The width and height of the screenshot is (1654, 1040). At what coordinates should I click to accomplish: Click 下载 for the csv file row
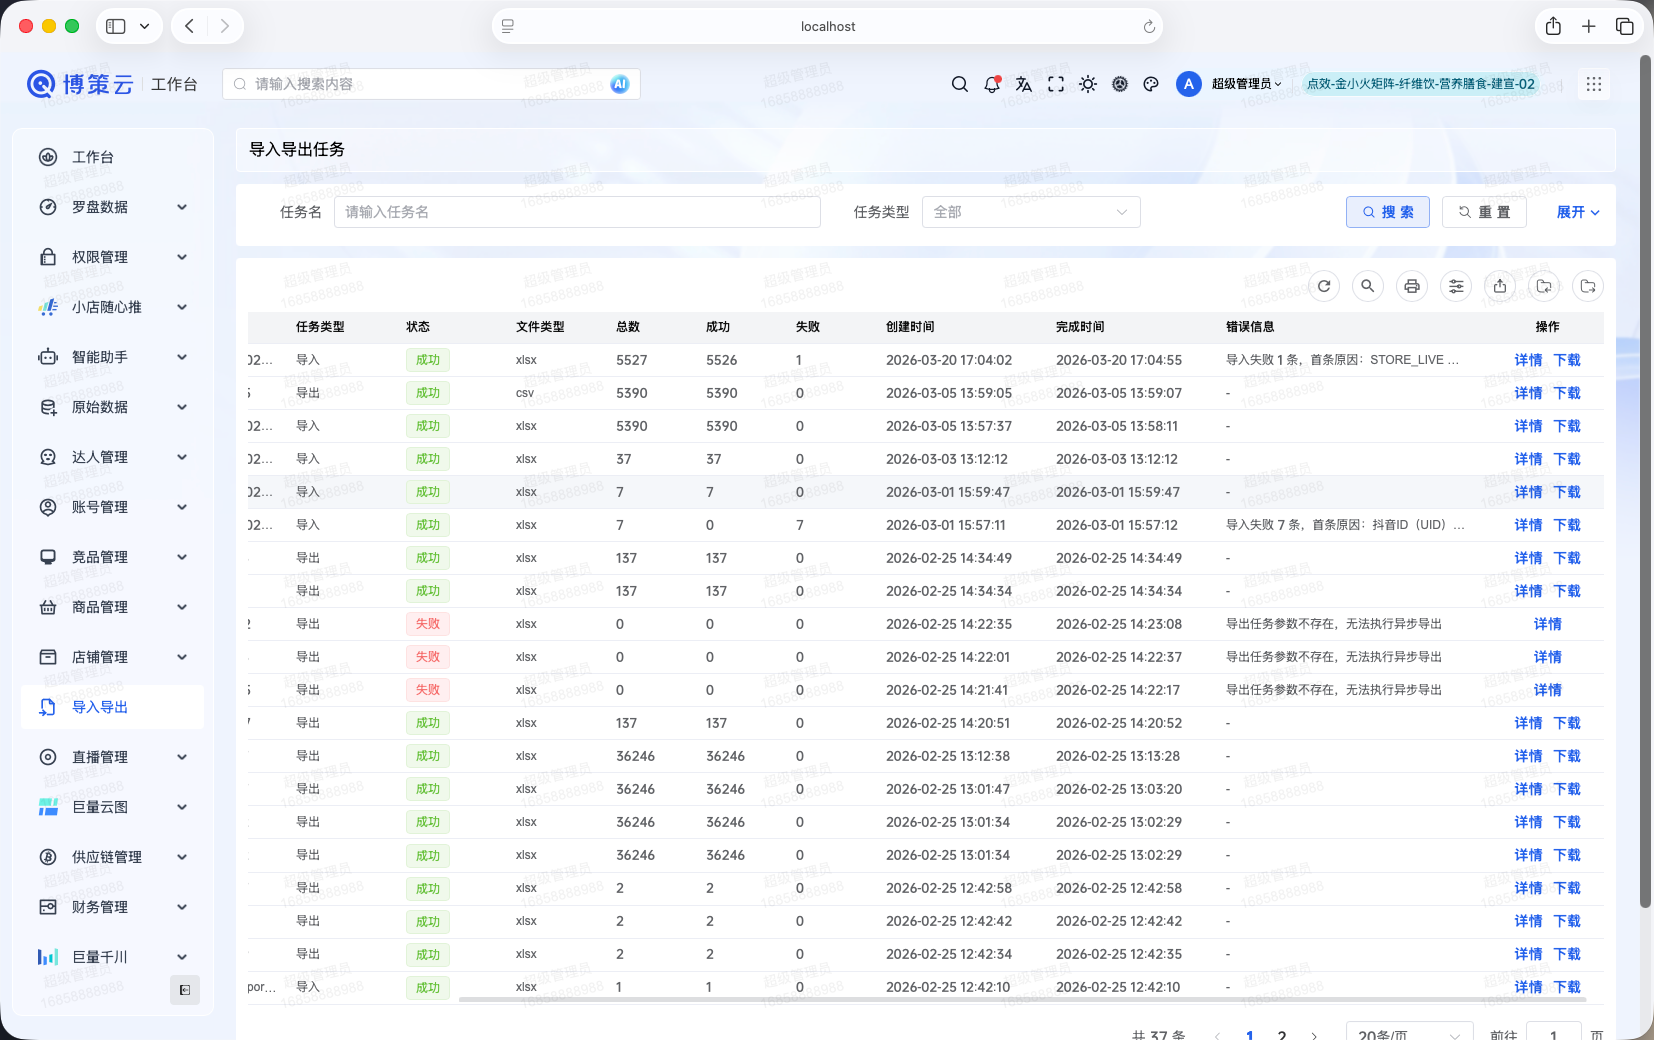click(x=1567, y=393)
